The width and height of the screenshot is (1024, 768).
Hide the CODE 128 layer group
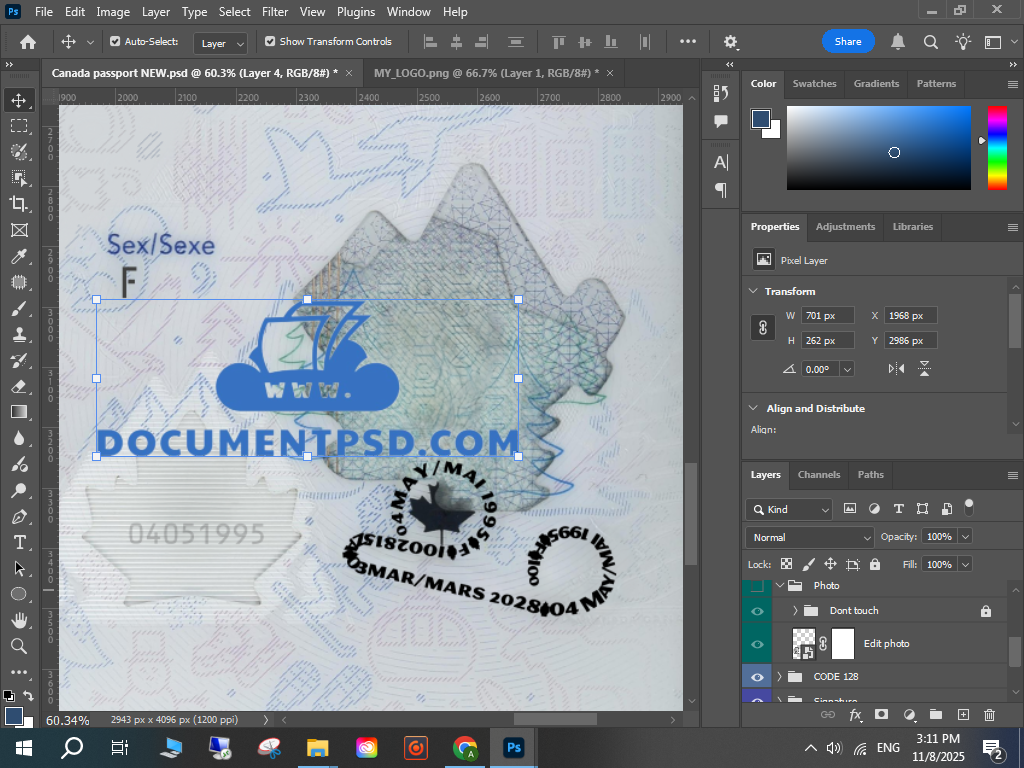pyautogui.click(x=757, y=677)
